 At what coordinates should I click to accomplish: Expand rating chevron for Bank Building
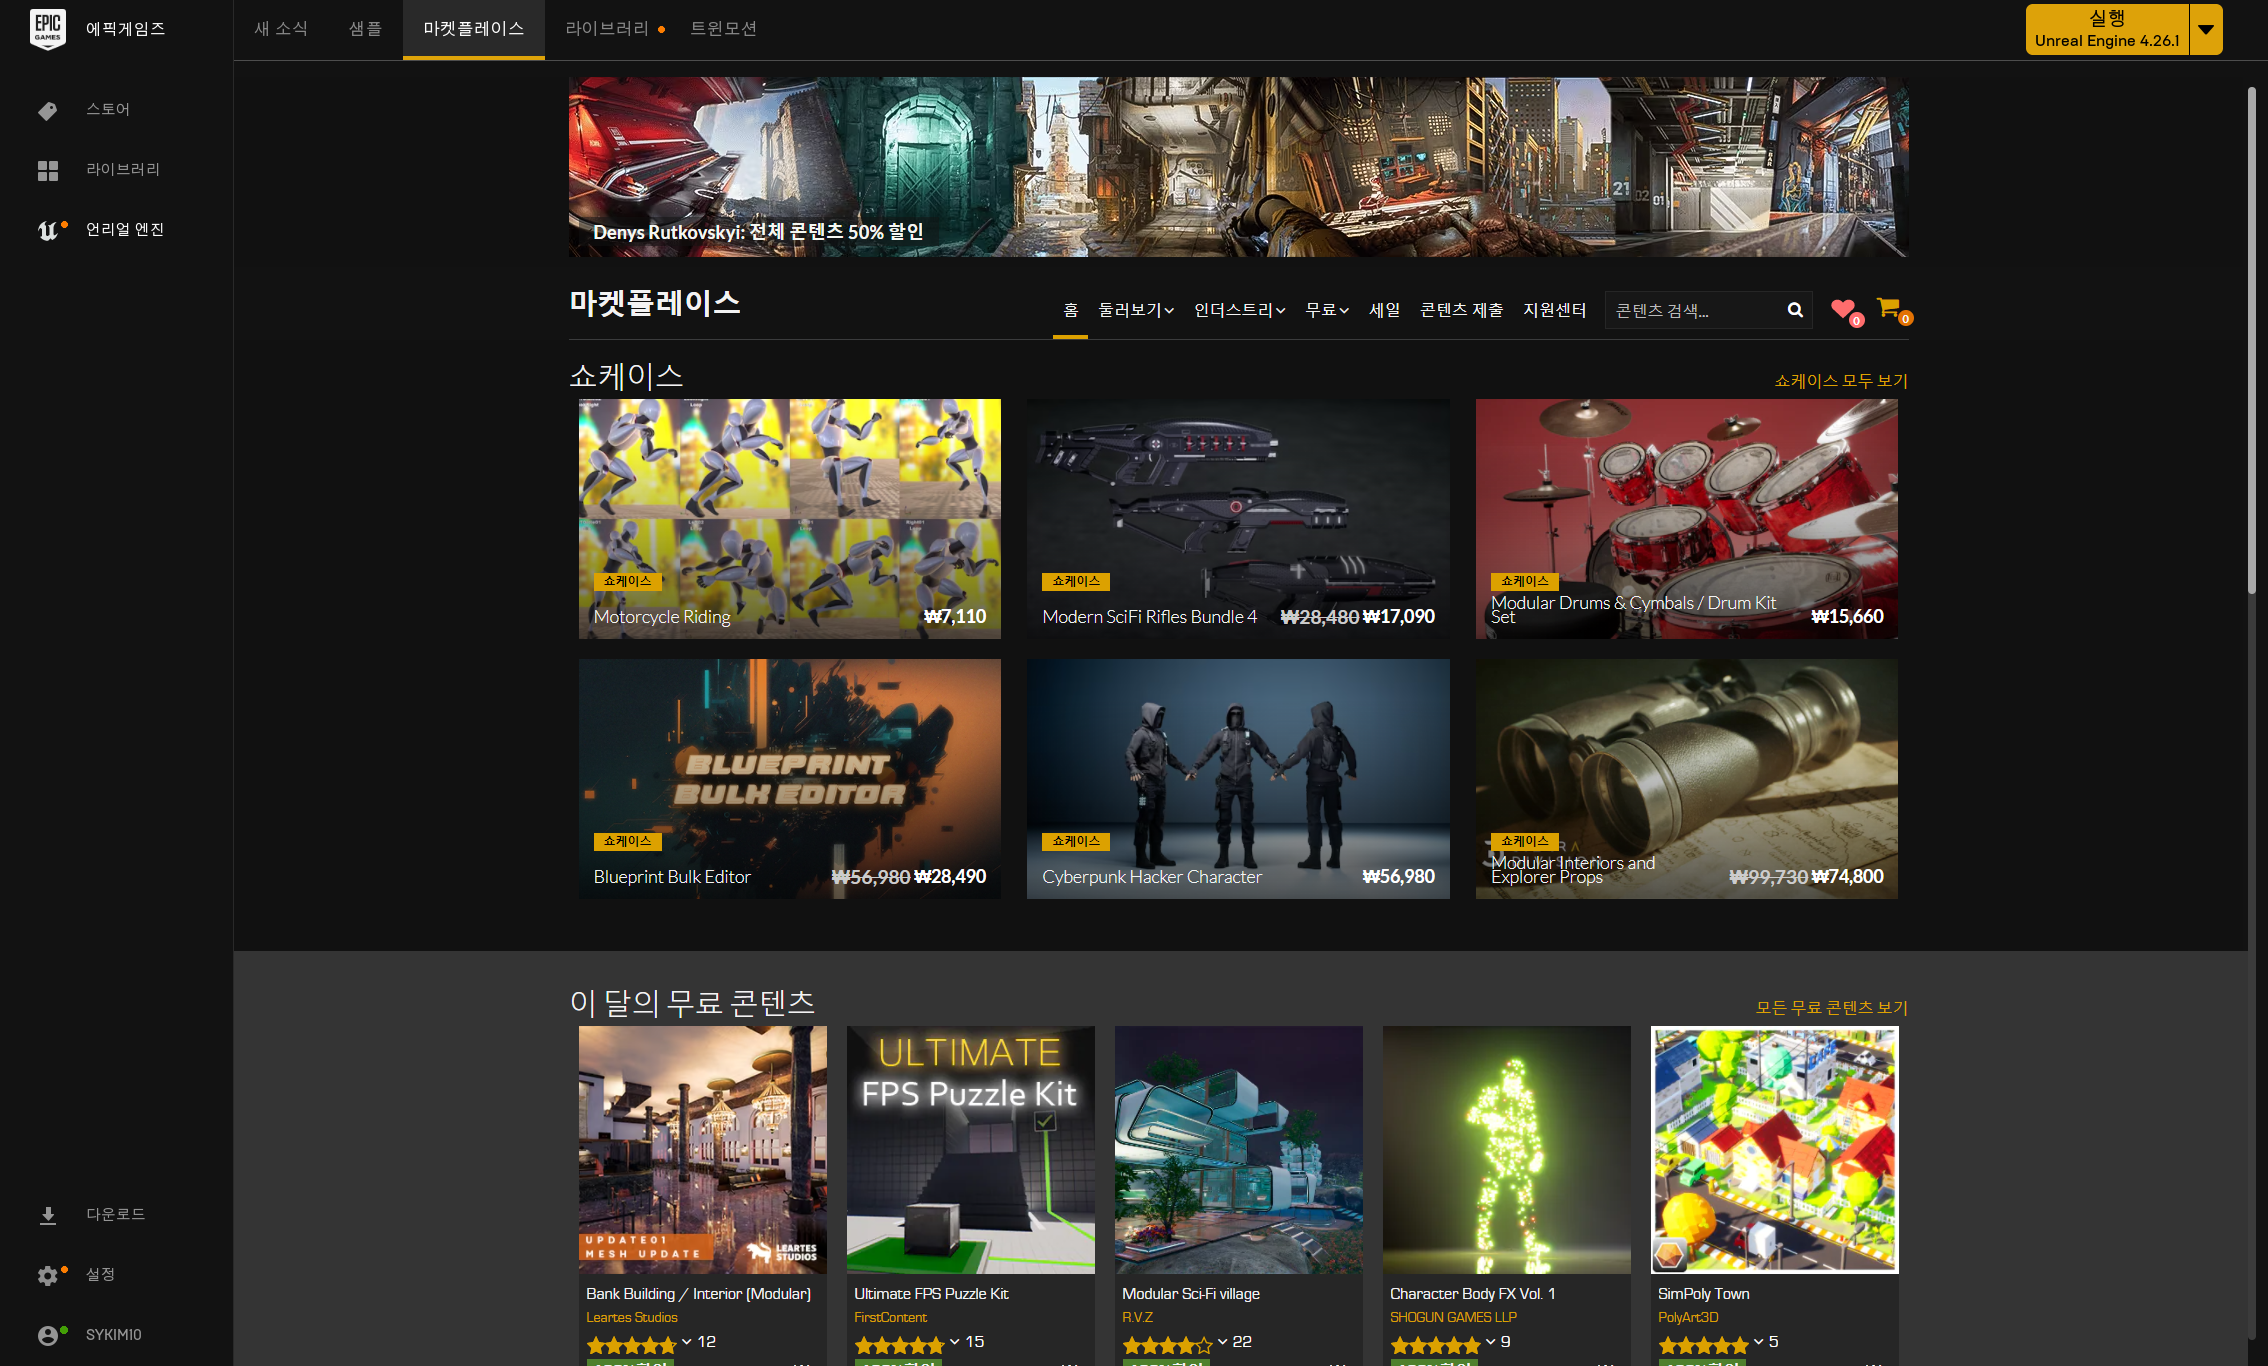click(687, 1342)
